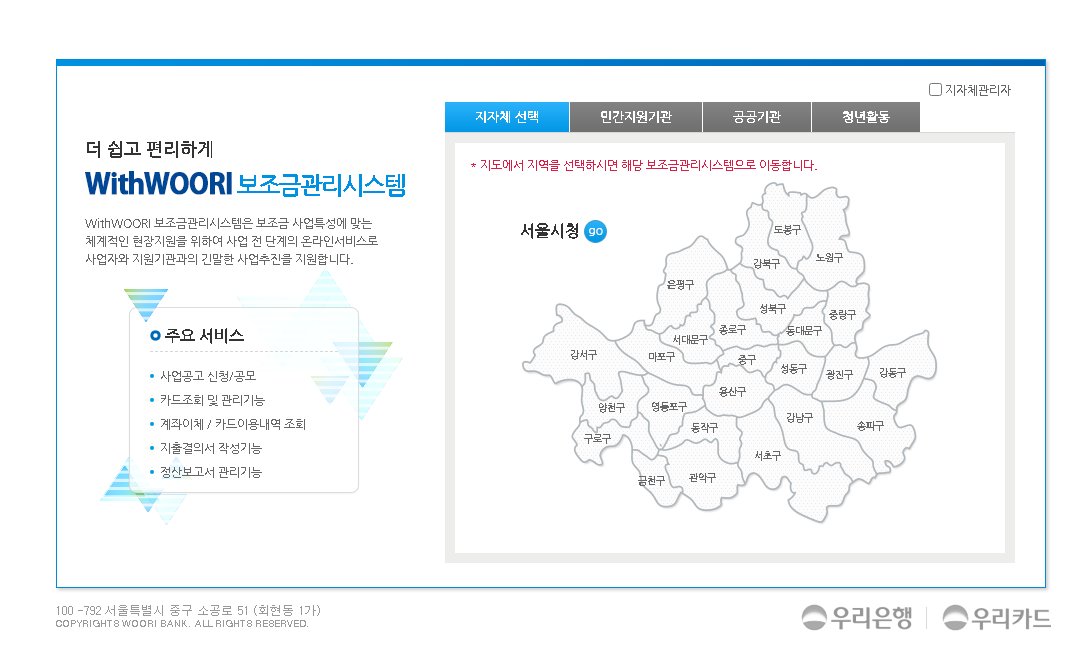Click 지출결의서 작성기능 list item
The height and width of the screenshot is (658, 1084).
[x=211, y=449]
